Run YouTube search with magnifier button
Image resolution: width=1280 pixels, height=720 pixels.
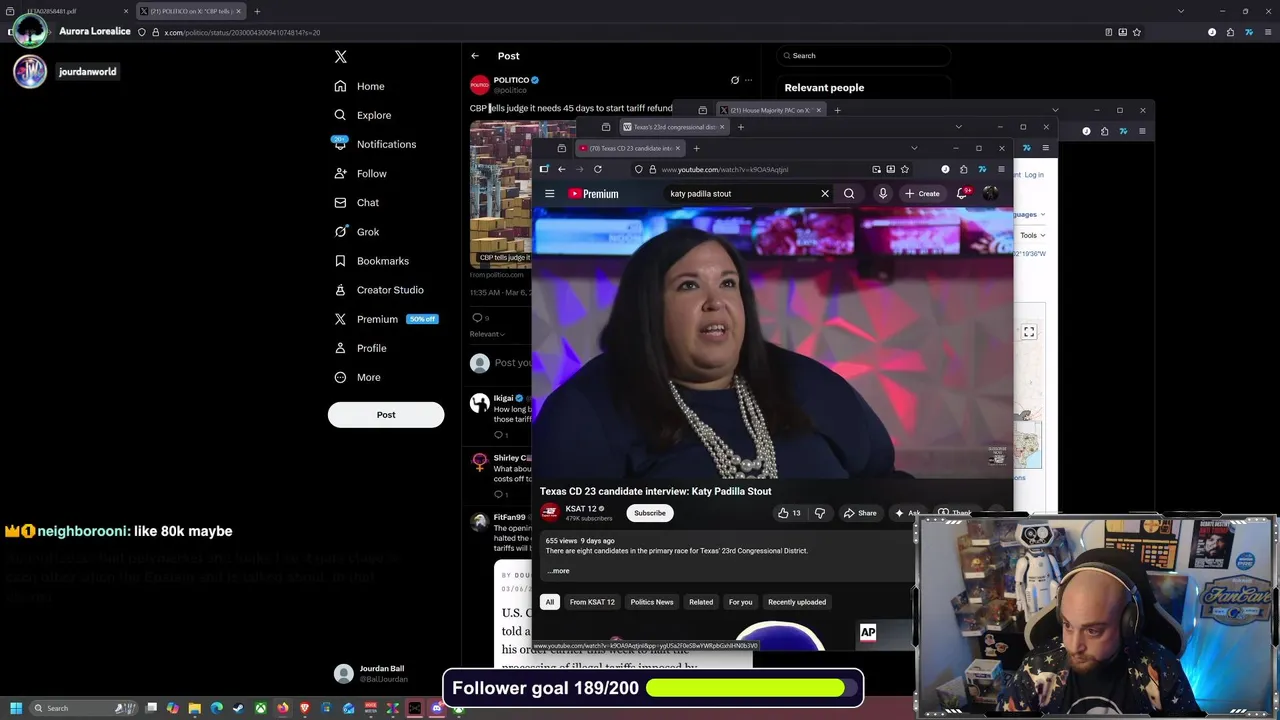pos(849,194)
